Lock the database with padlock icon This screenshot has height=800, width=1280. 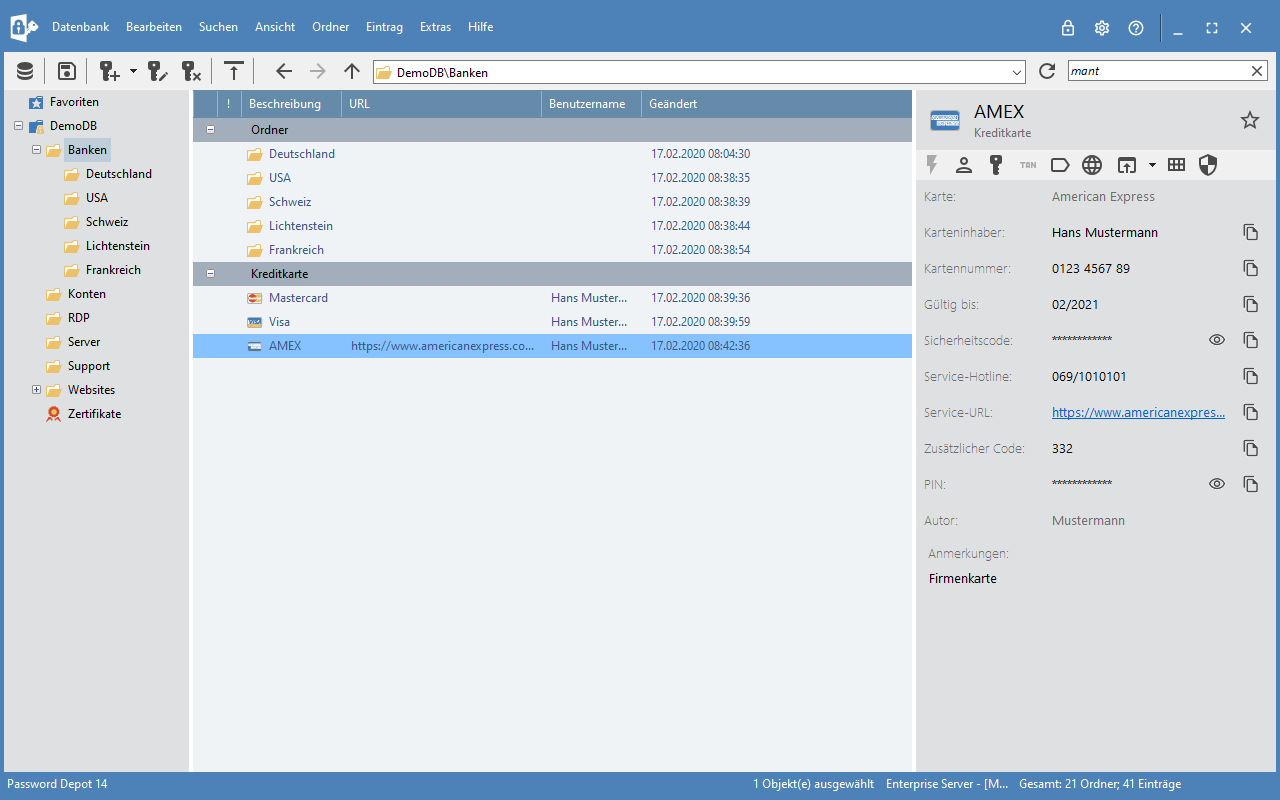1068,28
